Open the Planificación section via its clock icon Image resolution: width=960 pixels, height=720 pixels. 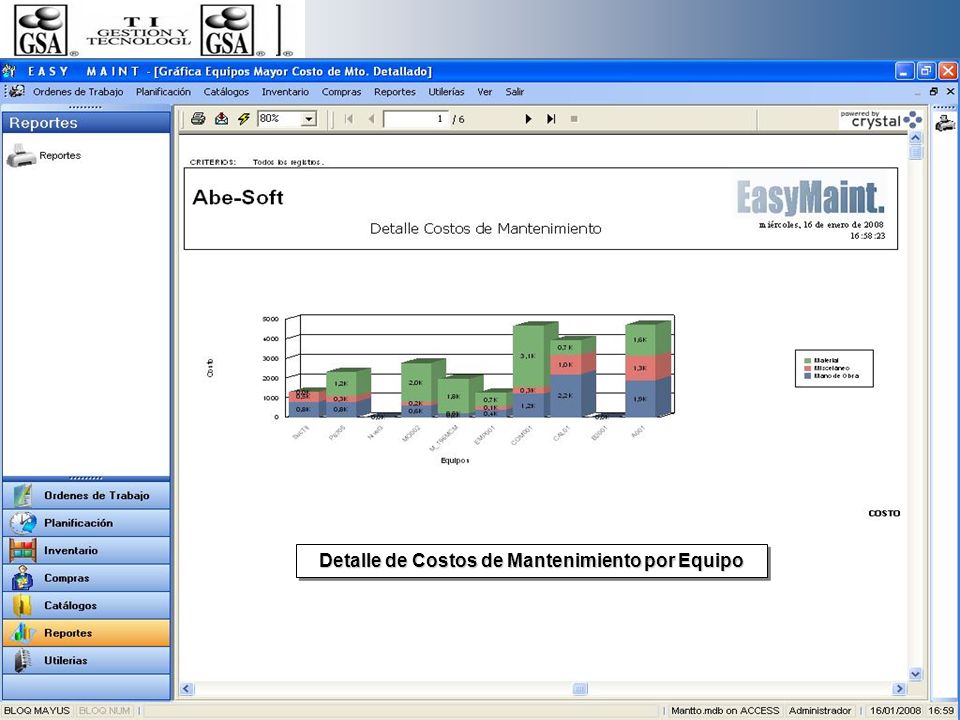[23, 523]
